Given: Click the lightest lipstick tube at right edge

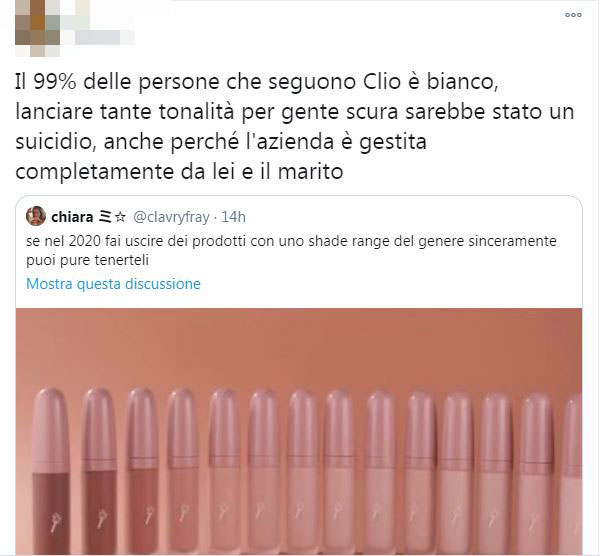Looking at the screenshot, I should 572,474.
